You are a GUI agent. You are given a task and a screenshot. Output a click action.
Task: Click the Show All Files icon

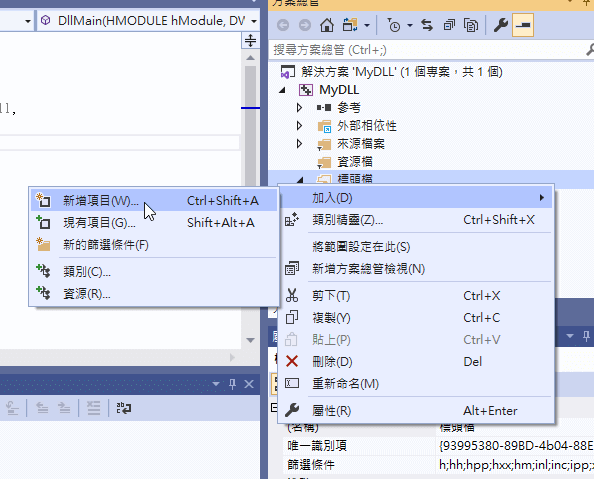point(471,25)
